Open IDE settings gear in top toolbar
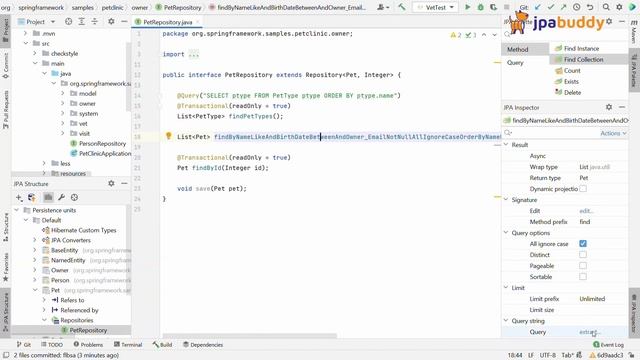The height and width of the screenshot is (360, 640). coord(619,7)
